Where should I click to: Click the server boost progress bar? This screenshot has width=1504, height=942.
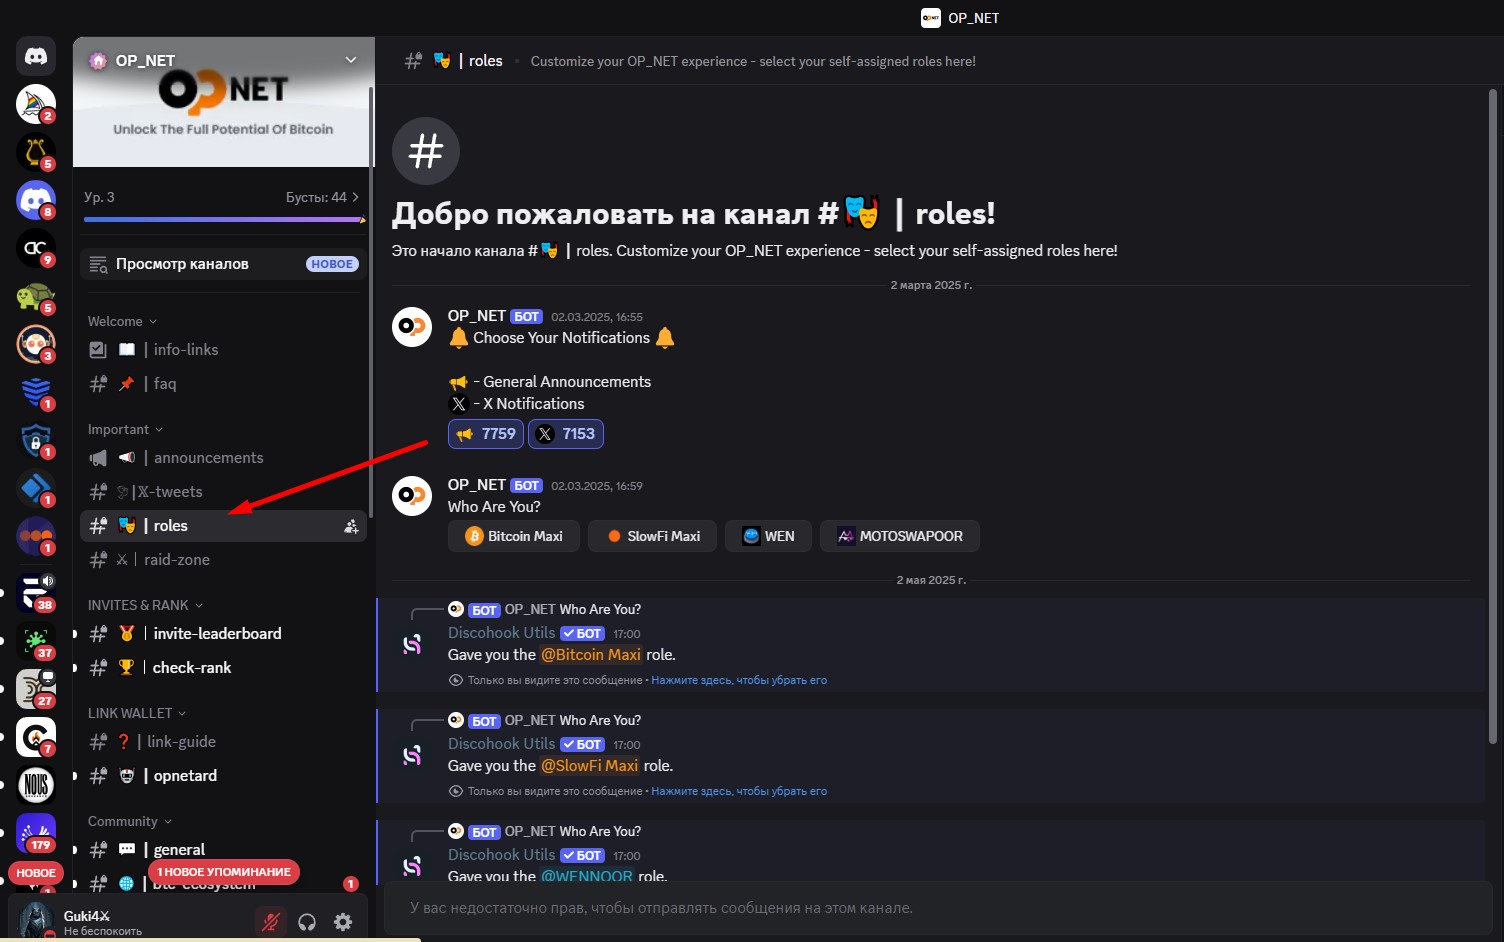click(x=223, y=219)
